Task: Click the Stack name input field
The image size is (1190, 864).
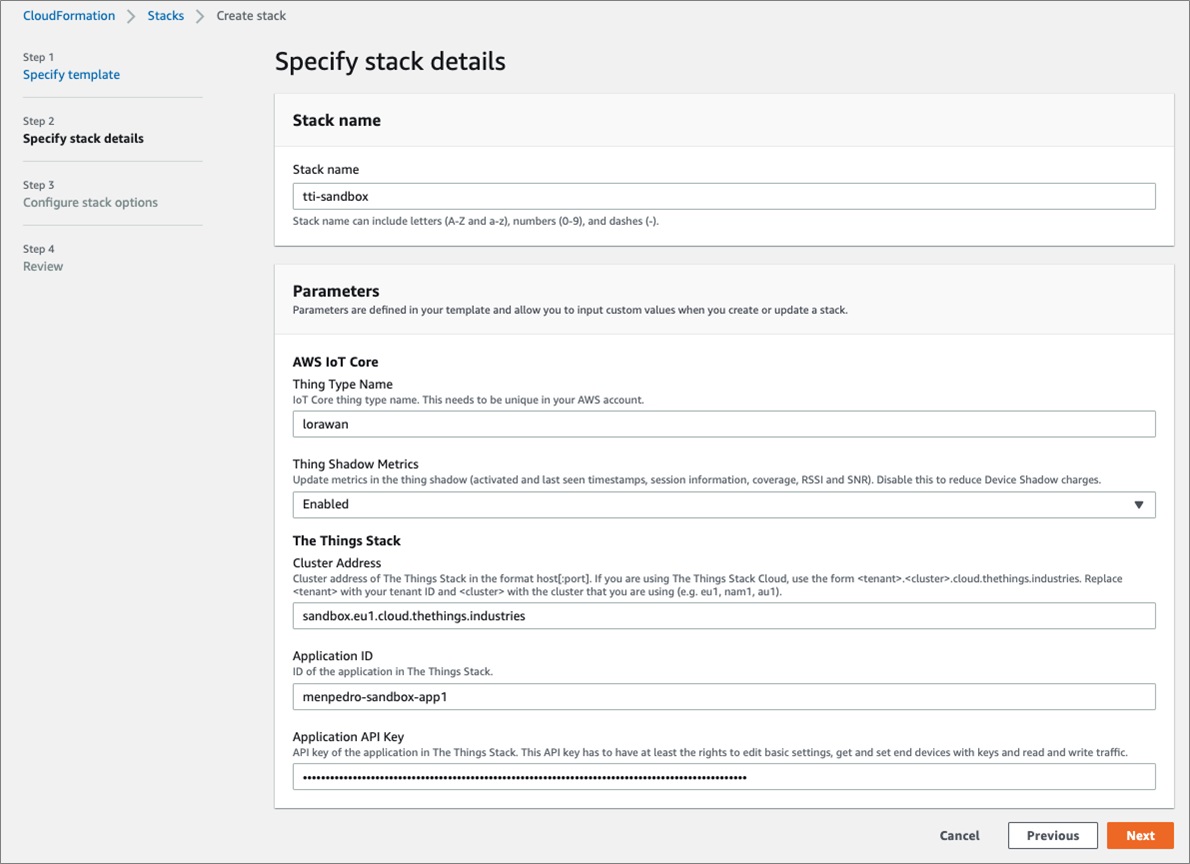Action: 724,197
